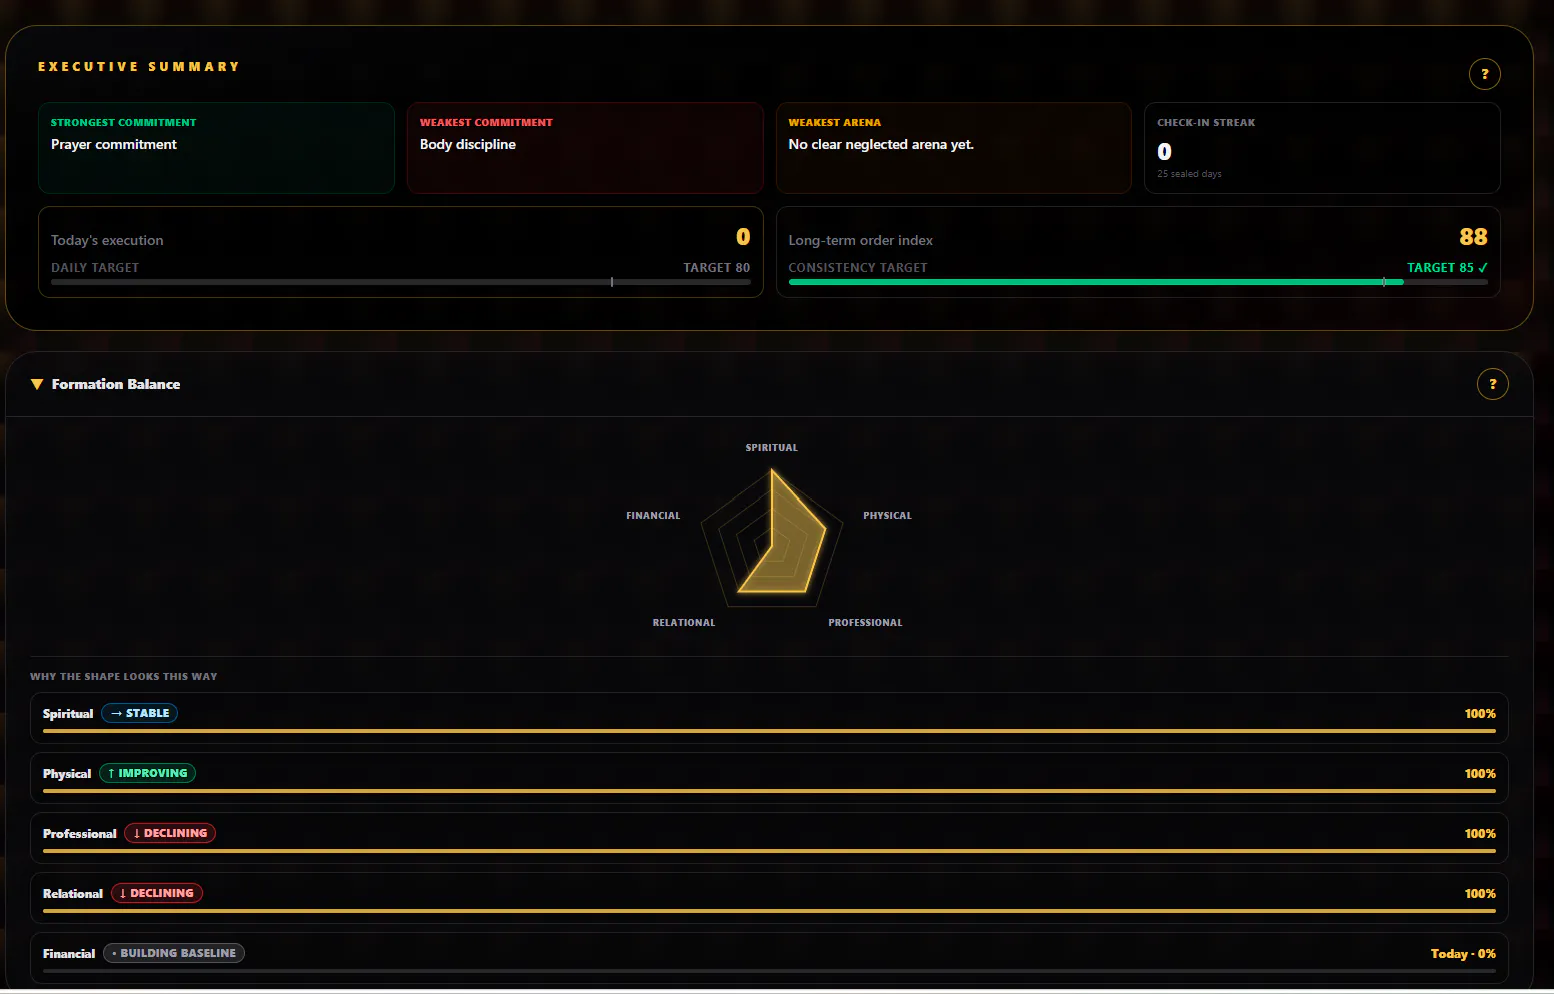
Task: Click the Spiritual 100% value
Action: pos(1480,714)
